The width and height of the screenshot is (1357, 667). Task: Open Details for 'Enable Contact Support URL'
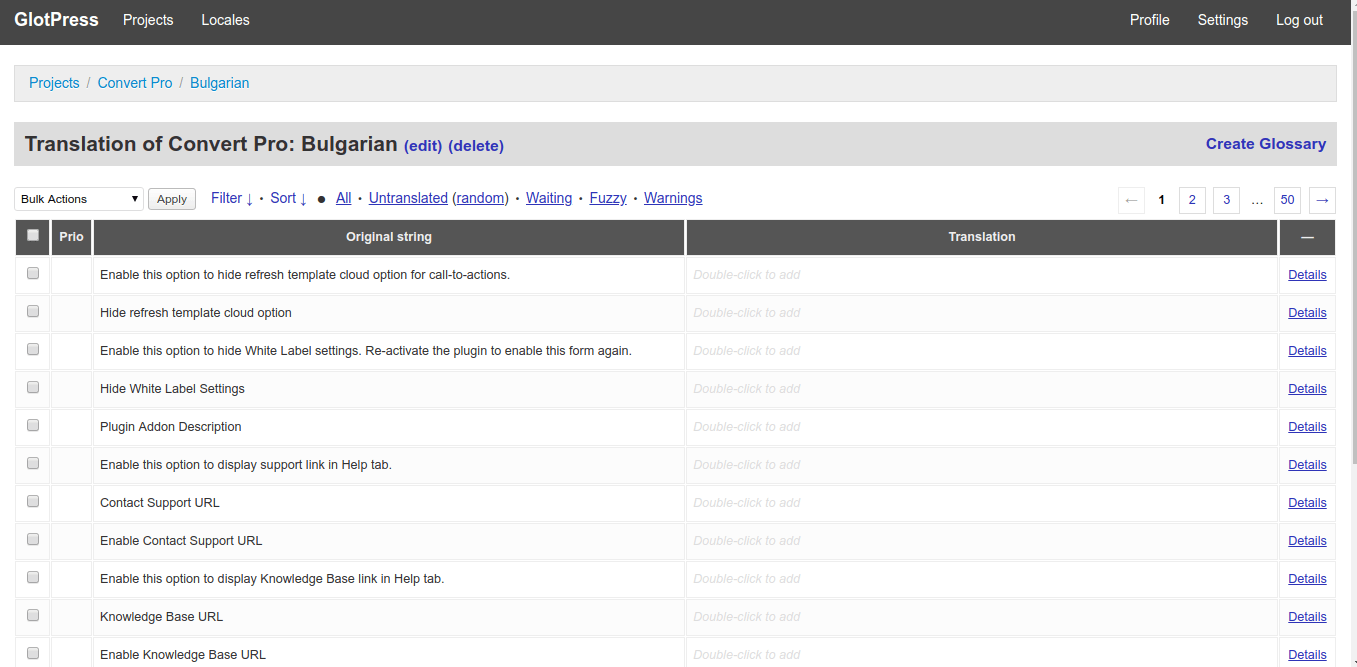pos(1307,541)
